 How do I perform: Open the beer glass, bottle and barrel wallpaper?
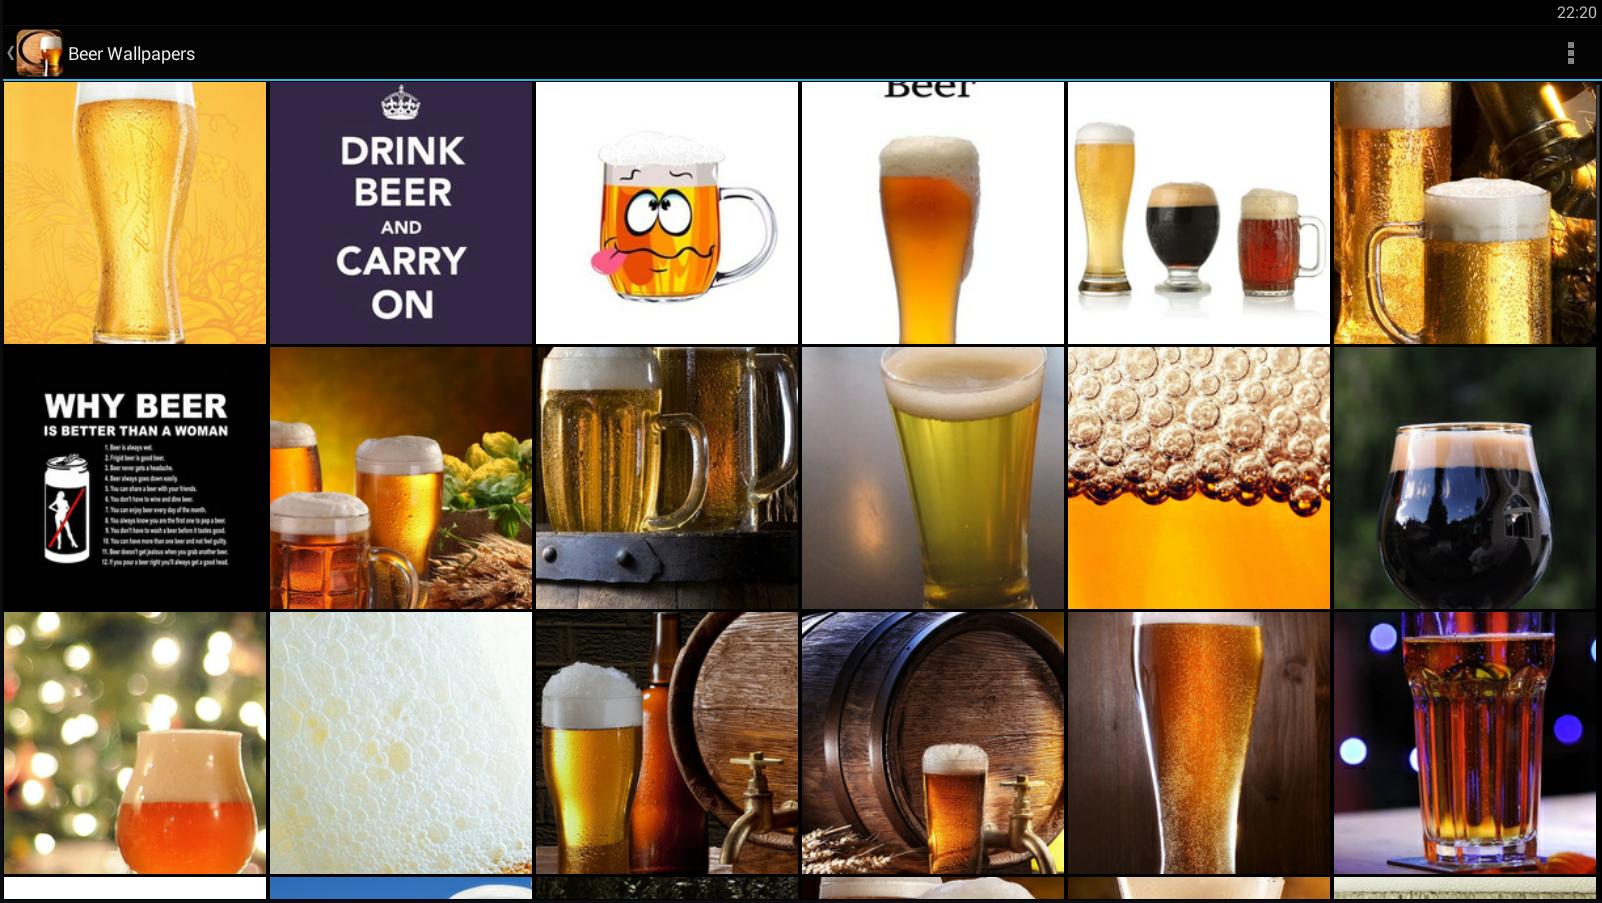[x=667, y=743]
